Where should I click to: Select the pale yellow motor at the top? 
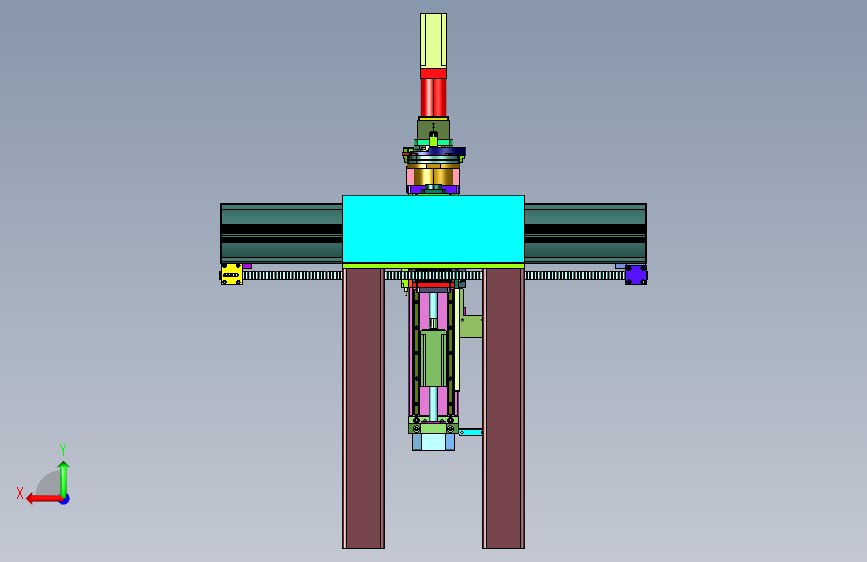point(433,41)
